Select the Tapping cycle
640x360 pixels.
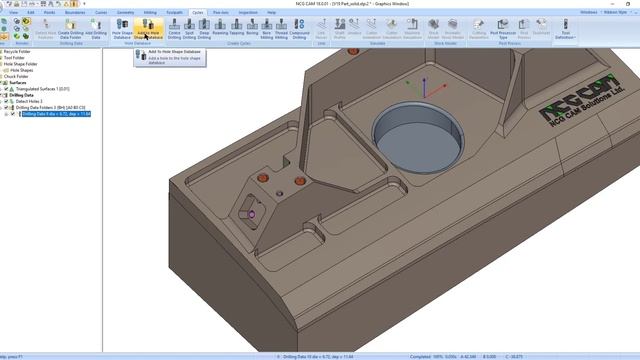click(x=236, y=27)
